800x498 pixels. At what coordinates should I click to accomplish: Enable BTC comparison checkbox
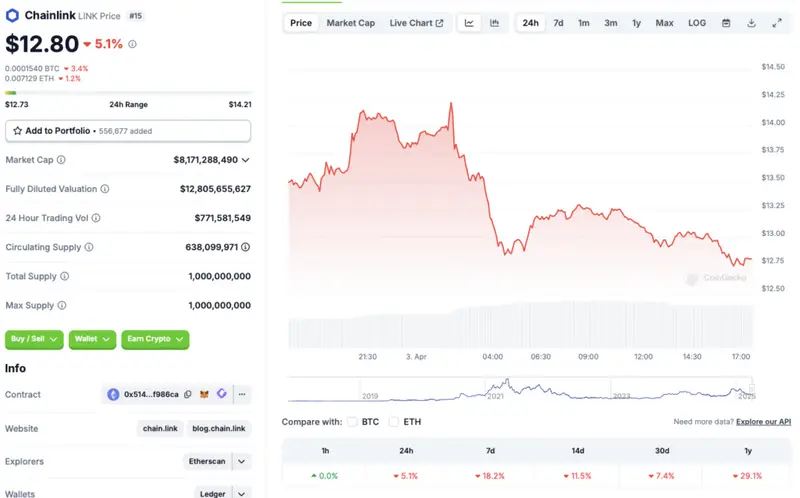352,422
